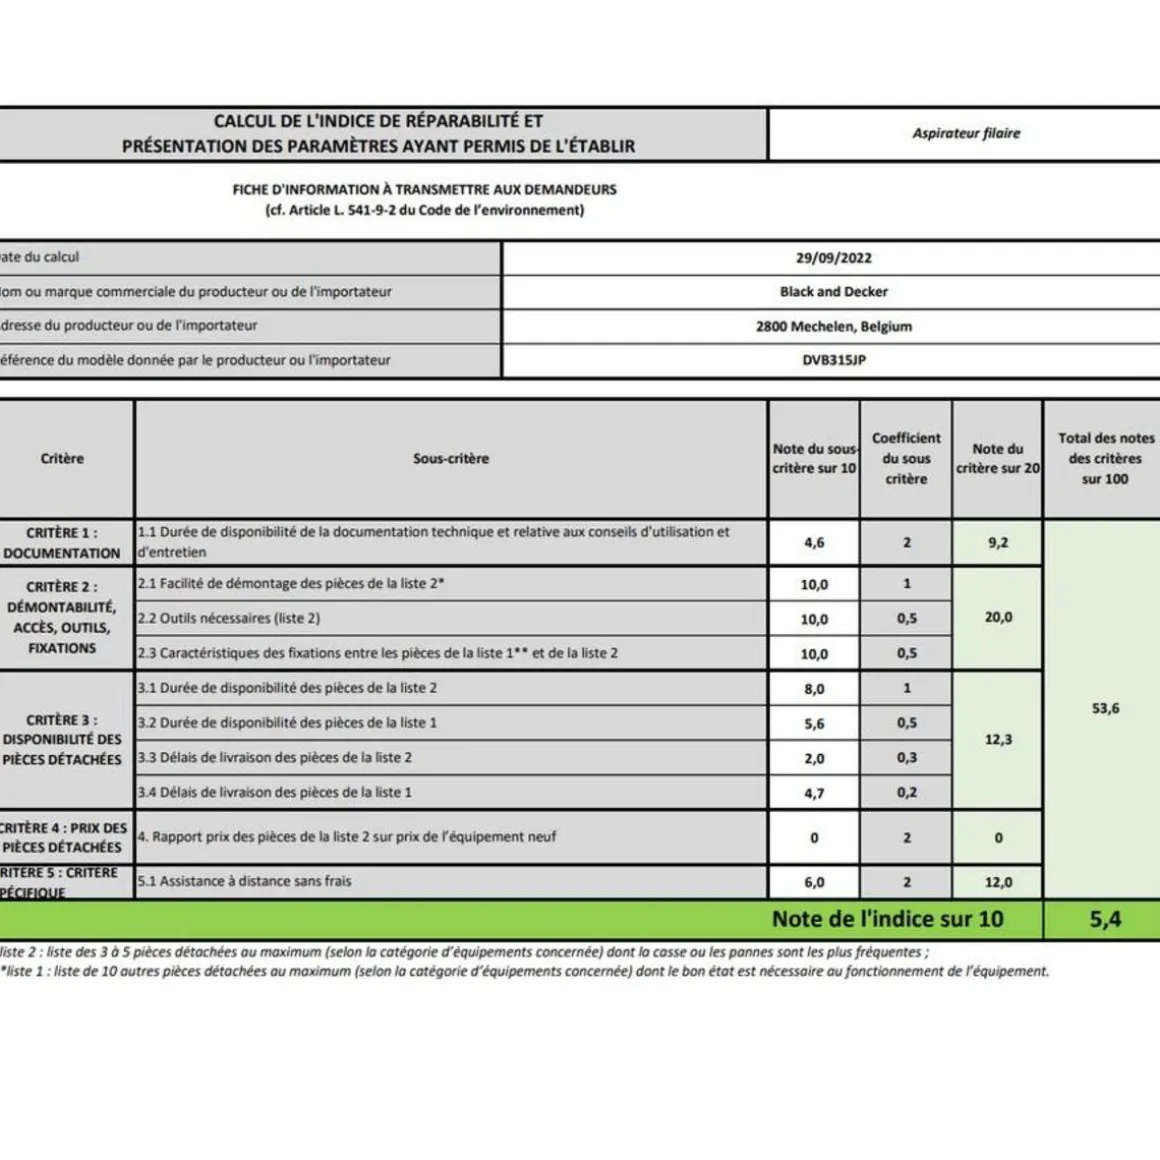The image size is (1160, 1160).
Task: Click the criterion 3 score 12,3
Action: [998, 740]
